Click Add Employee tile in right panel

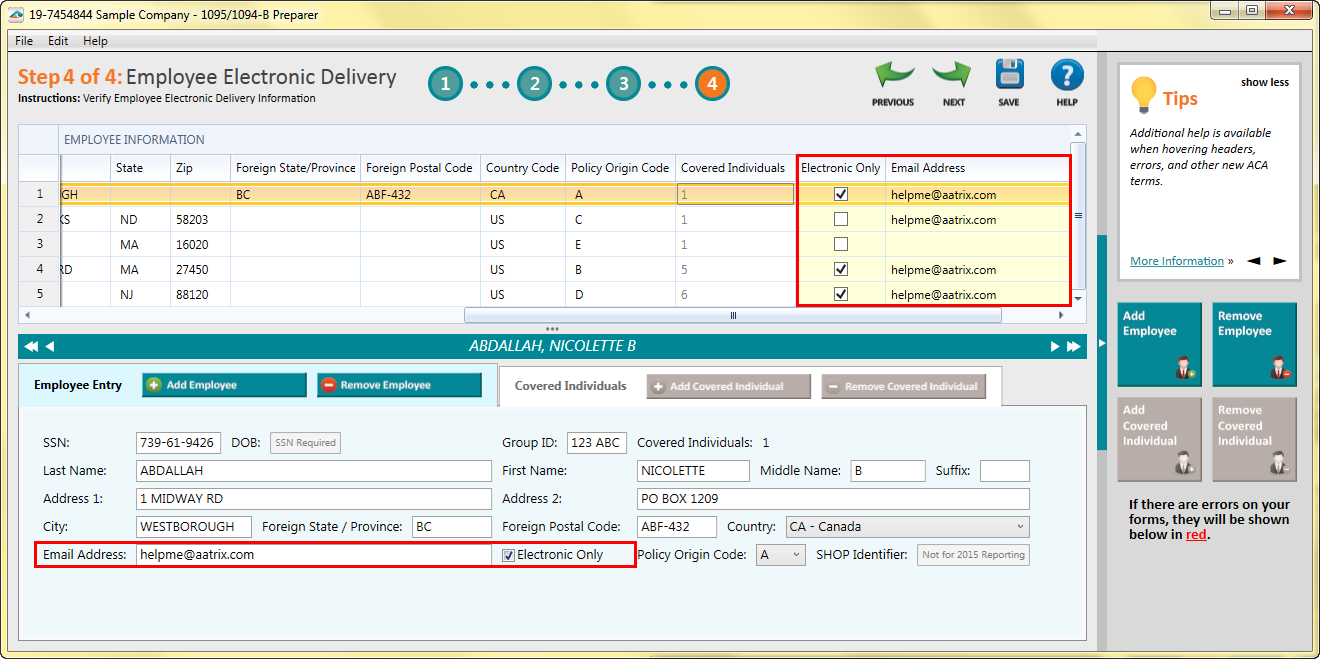click(1158, 345)
